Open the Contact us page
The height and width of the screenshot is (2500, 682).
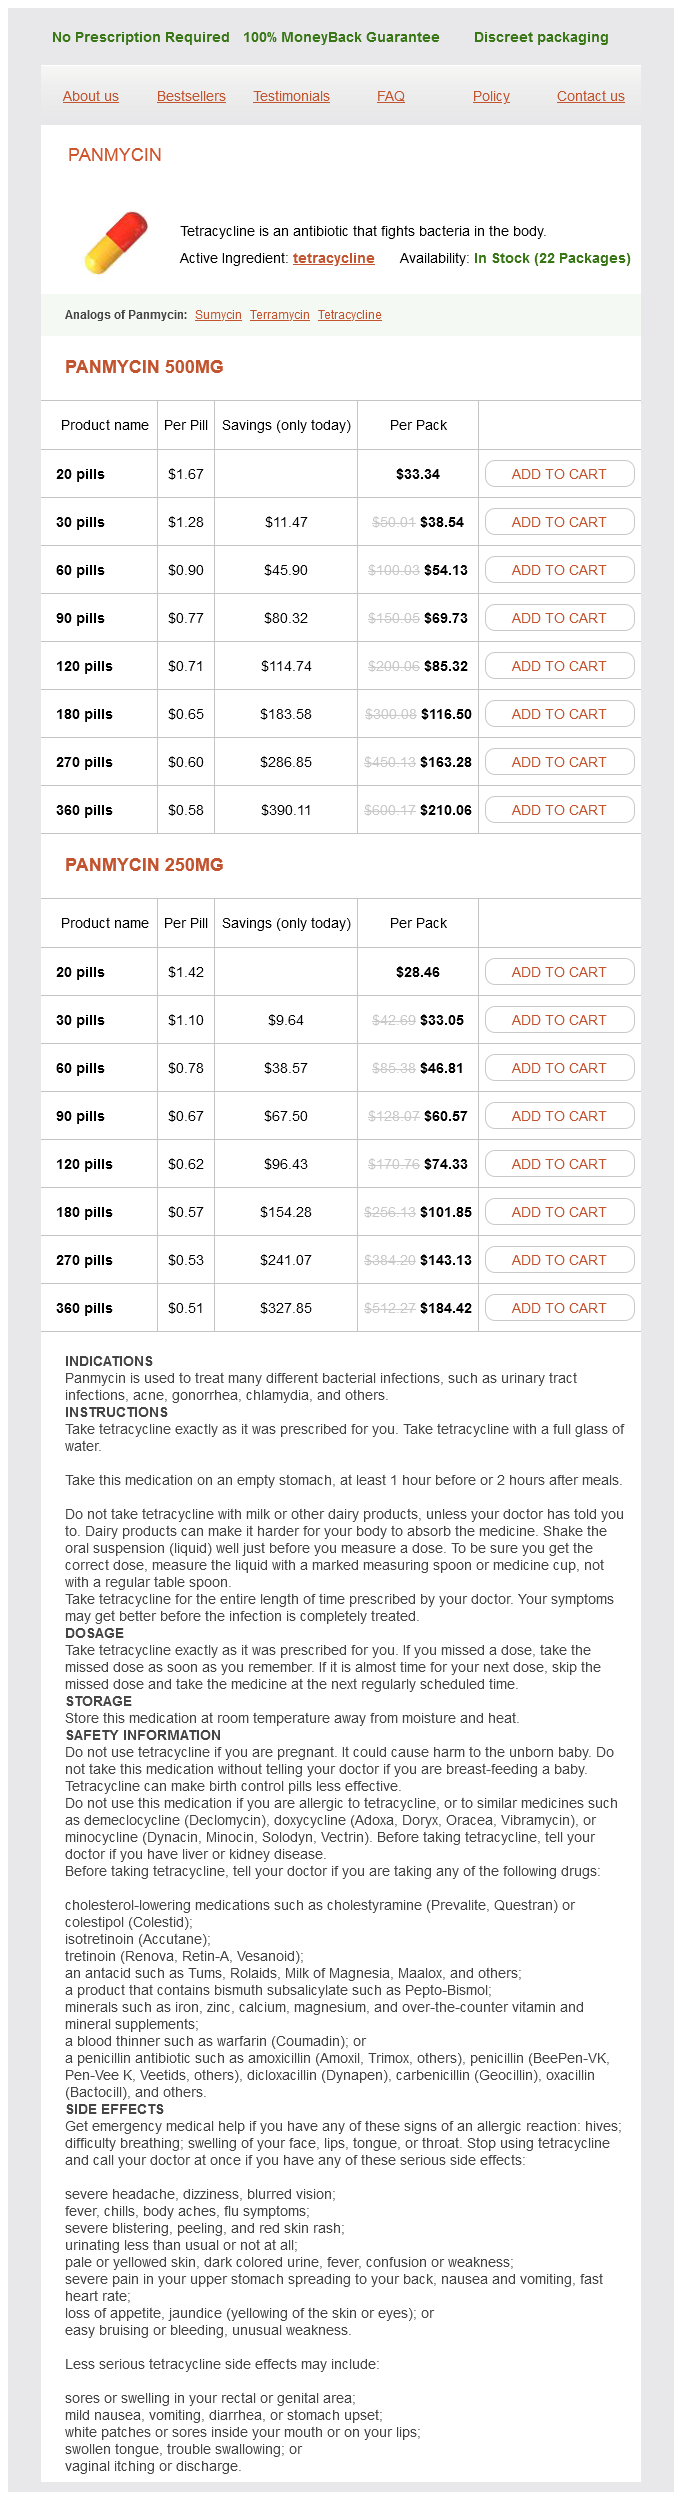pyautogui.click(x=590, y=96)
